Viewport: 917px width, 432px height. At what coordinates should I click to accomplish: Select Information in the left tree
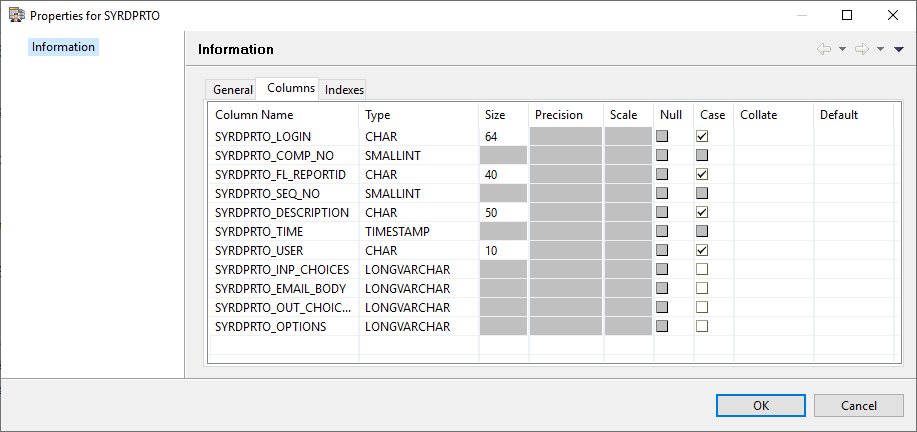(63, 47)
